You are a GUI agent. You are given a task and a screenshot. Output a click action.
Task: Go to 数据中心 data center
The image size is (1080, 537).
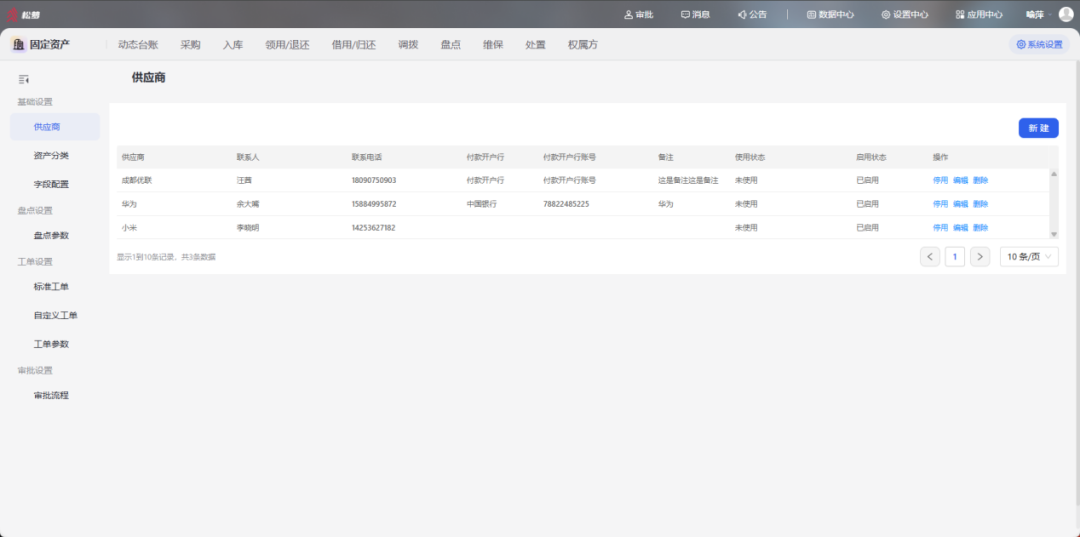coord(830,15)
